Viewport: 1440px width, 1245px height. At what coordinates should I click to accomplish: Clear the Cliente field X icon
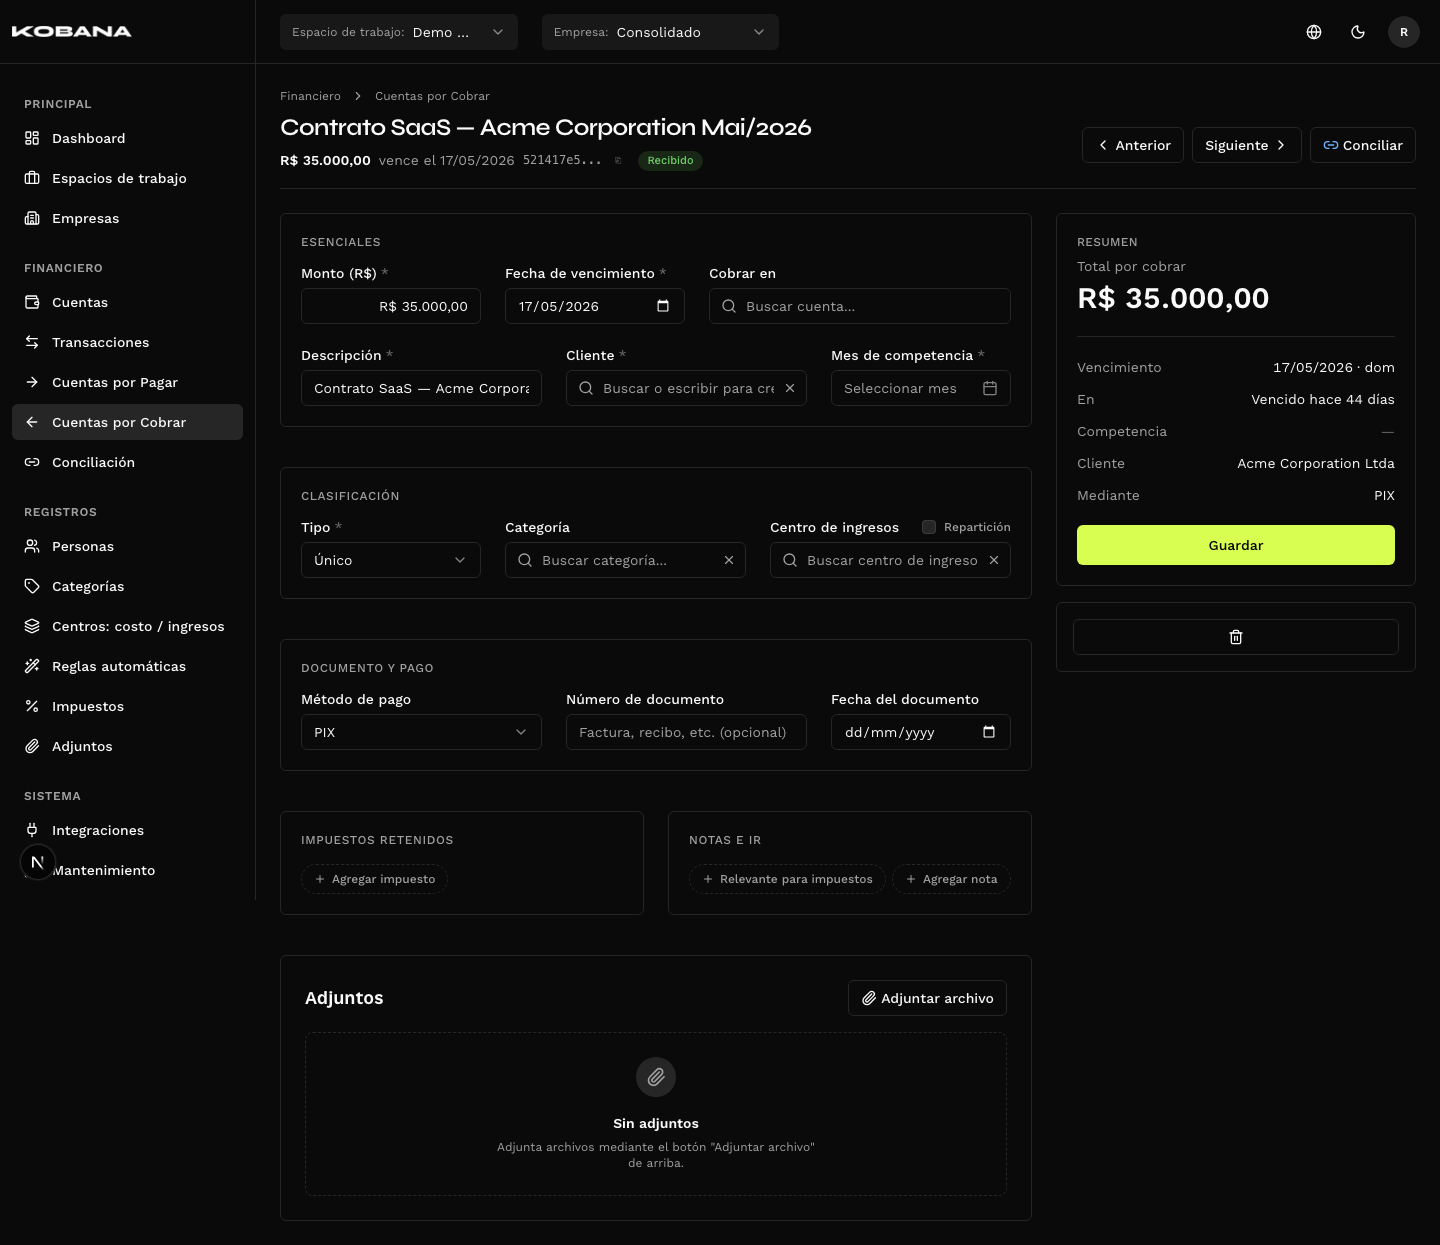(x=790, y=388)
